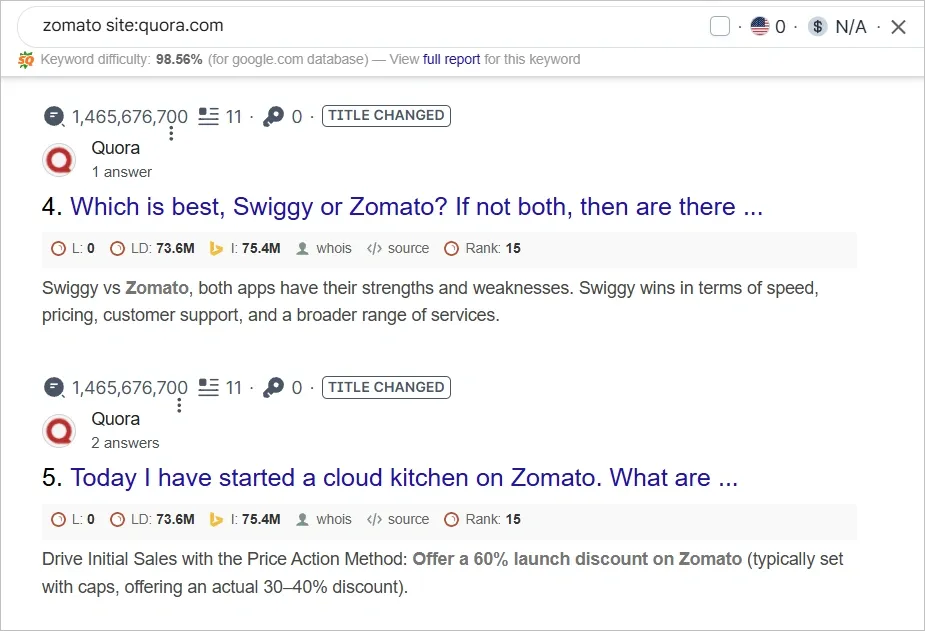Click the source link for result 4

click(409, 248)
